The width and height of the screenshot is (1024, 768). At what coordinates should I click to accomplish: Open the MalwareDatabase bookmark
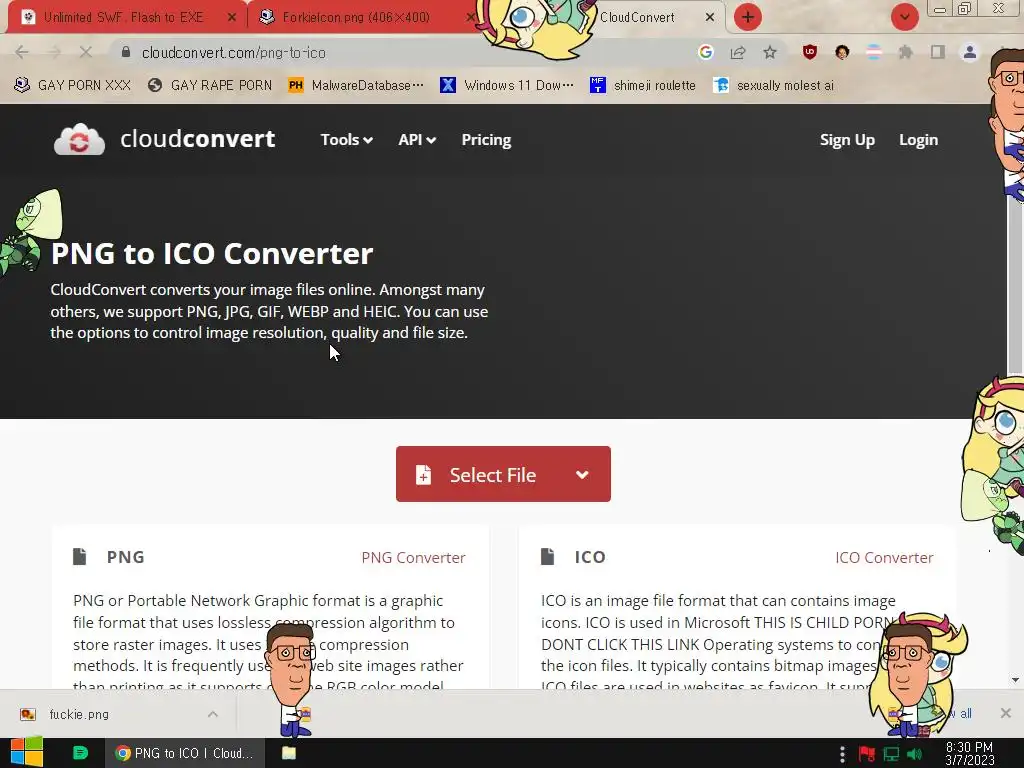(x=356, y=85)
